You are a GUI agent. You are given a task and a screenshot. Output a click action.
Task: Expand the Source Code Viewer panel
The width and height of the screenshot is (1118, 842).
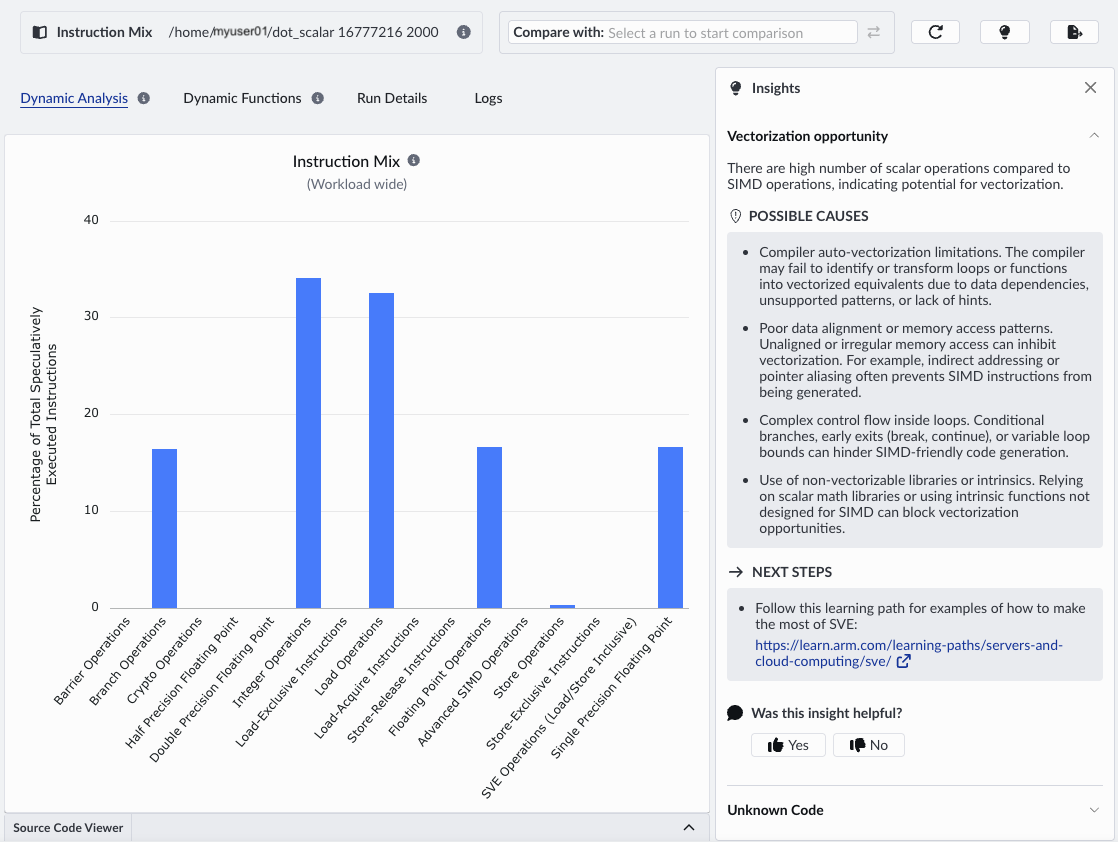[x=688, y=828]
